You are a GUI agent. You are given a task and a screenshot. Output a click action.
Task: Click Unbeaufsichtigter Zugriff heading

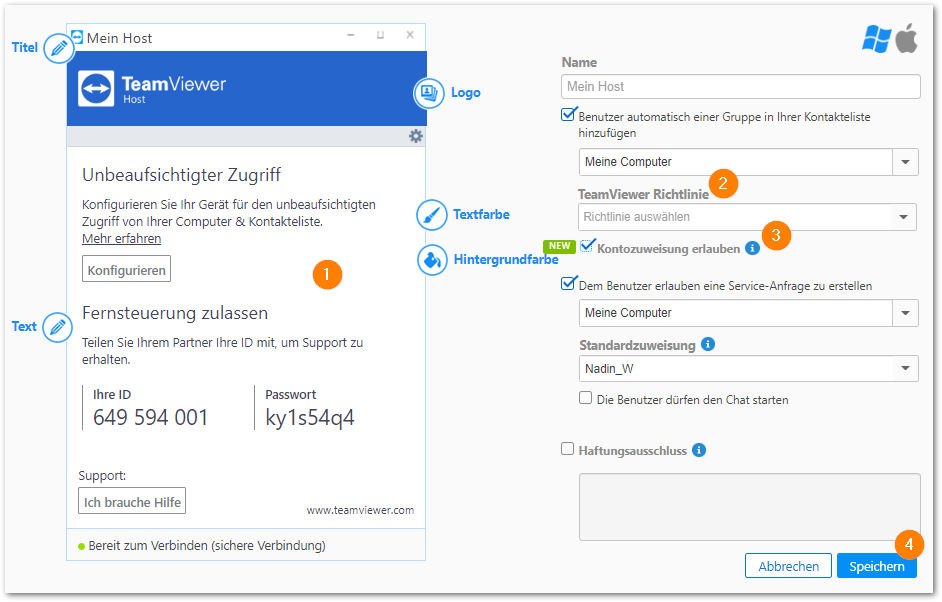(181, 175)
